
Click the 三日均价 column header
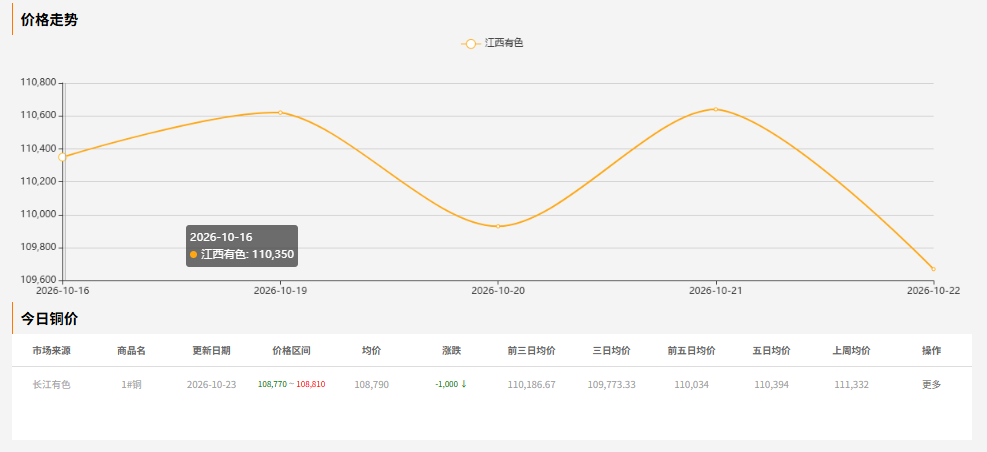click(612, 351)
